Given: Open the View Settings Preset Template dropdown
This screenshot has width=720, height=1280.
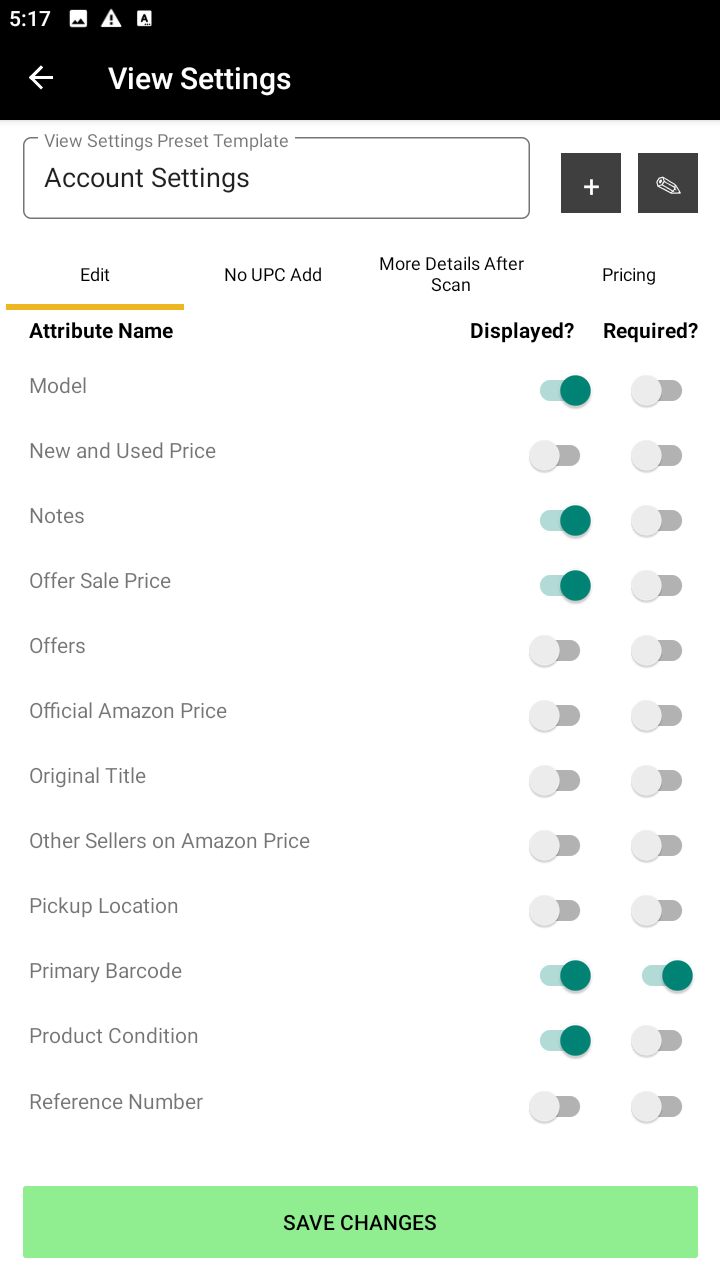Looking at the screenshot, I should pos(276,179).
